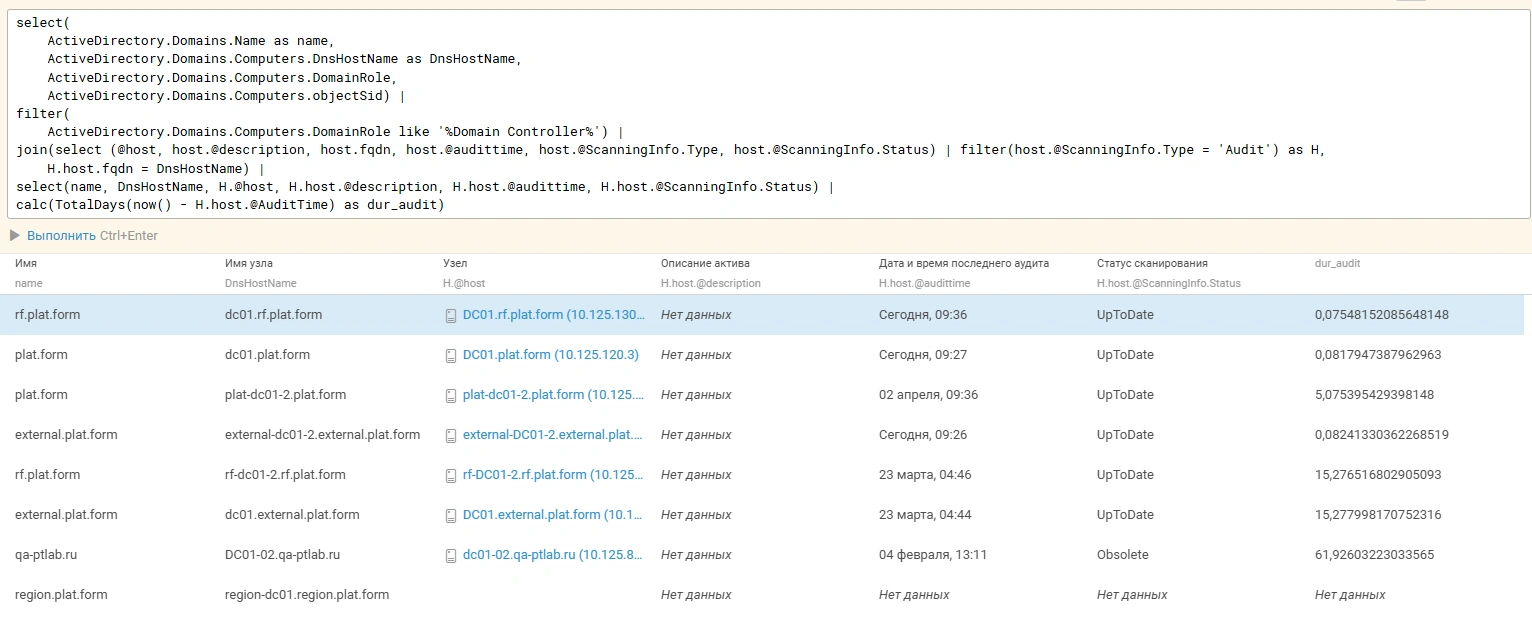Open the DC01.rf.plat.form host link
The height and width of the screenshot is (634, 1532).
pyautogui.click(x=554, y=315)
